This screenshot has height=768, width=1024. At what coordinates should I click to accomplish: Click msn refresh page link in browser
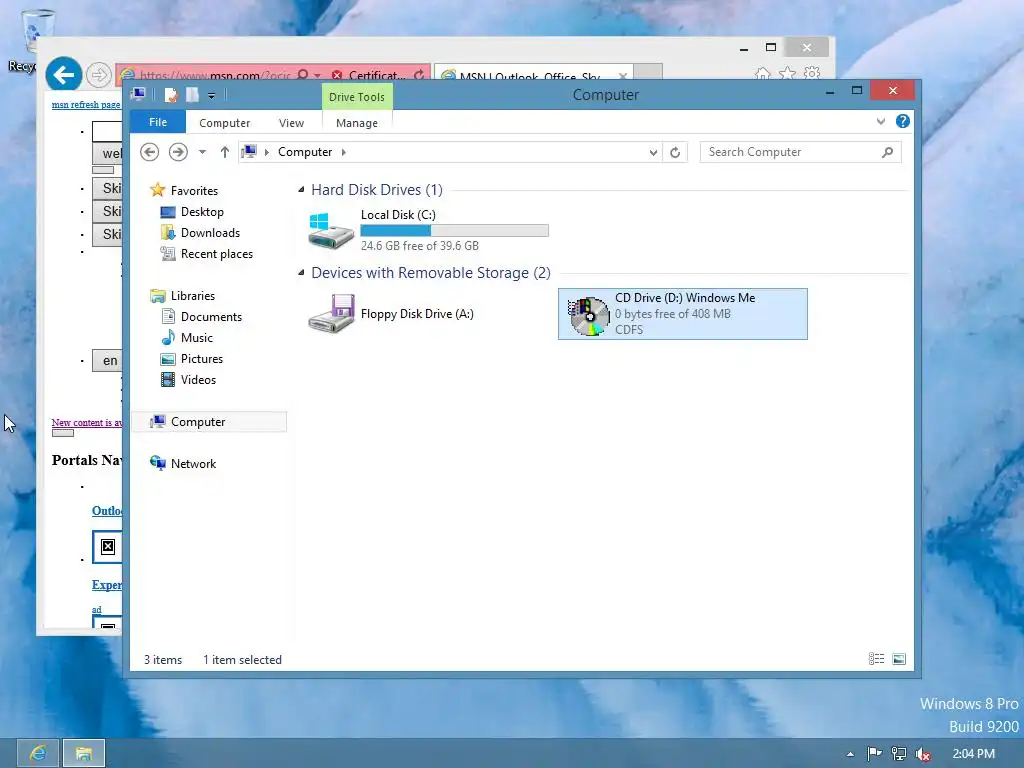86,104
